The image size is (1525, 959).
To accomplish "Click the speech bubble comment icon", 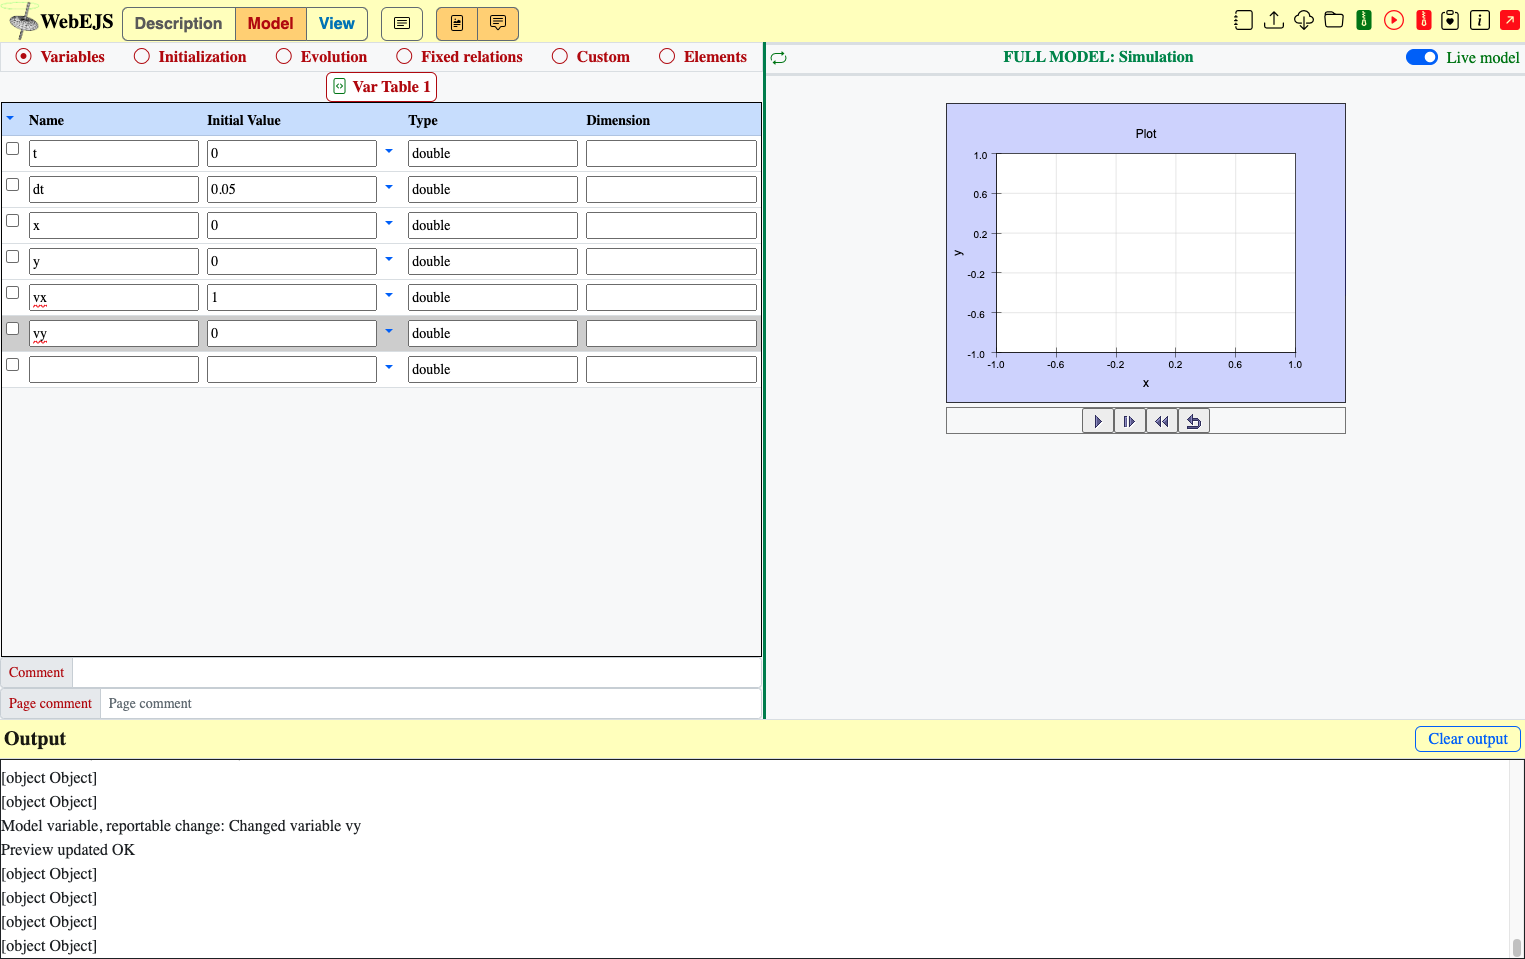I will (x=498, y=23).
